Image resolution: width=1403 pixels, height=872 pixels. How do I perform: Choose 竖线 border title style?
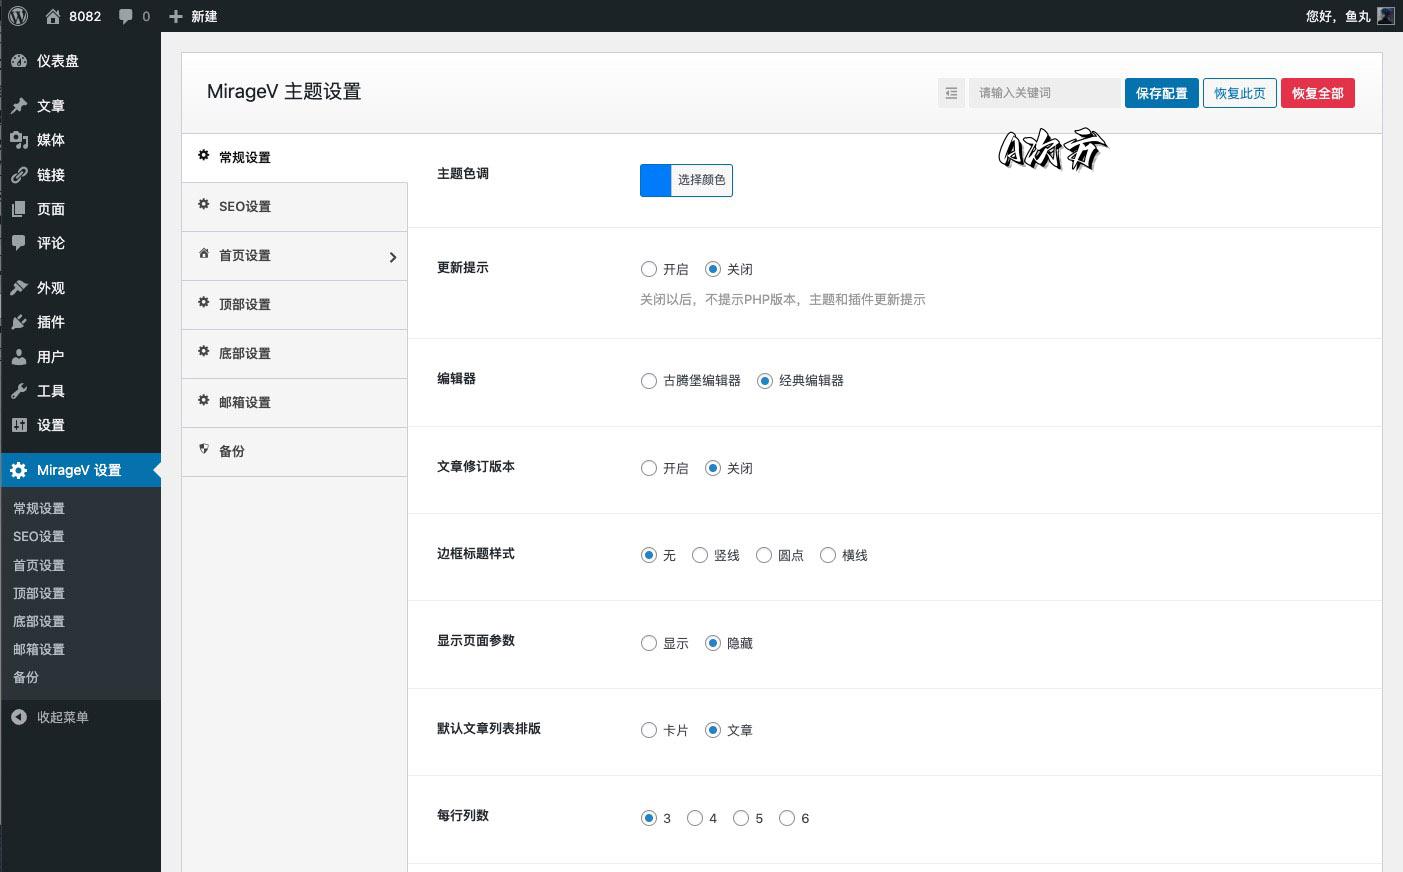point(700,555)
